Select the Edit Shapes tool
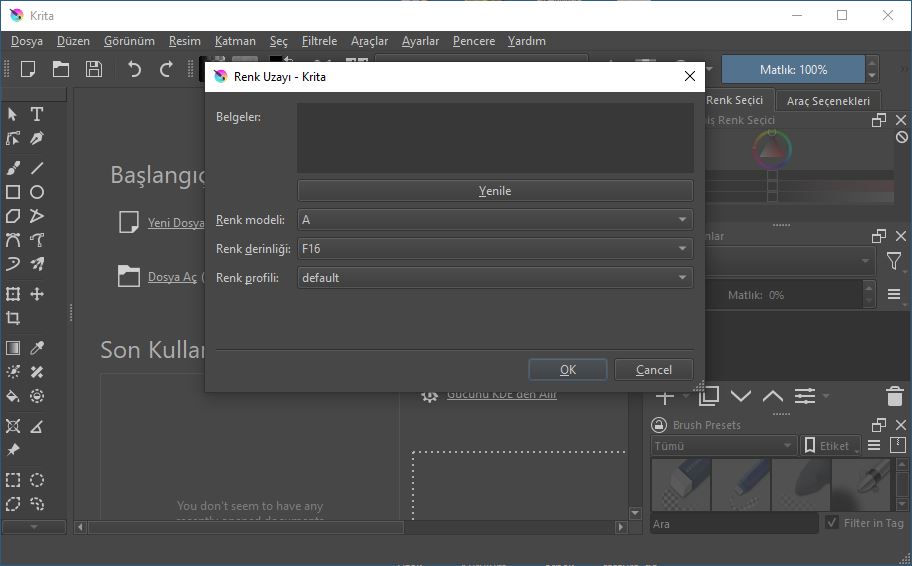Screen dimensions: 912x566 click(x=13, y=138)
